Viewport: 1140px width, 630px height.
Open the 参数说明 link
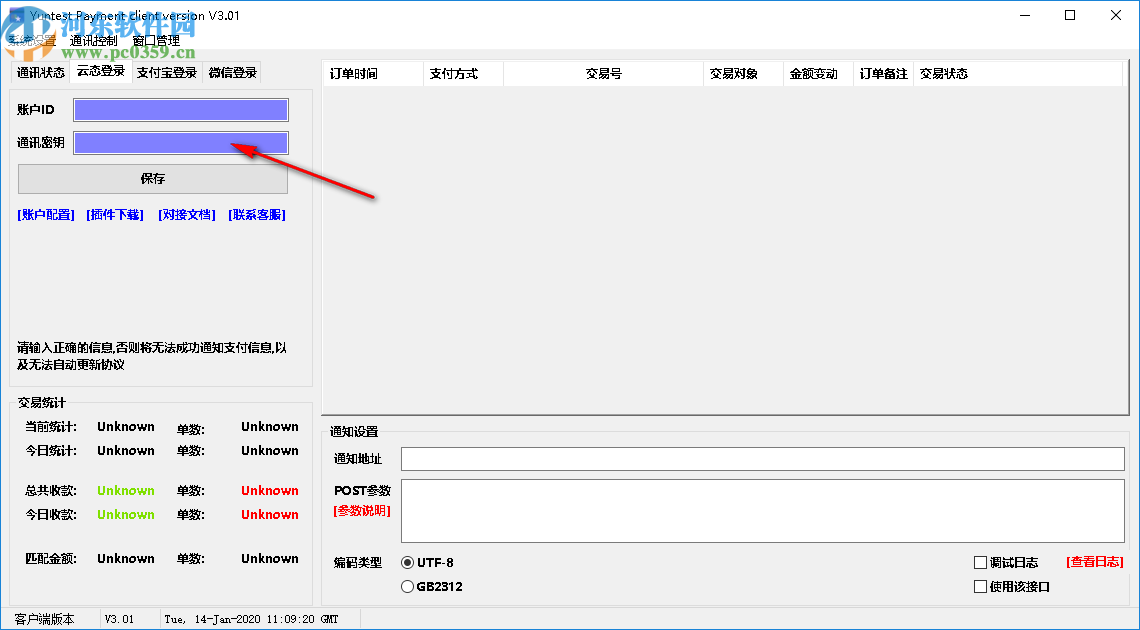point(362,512)
